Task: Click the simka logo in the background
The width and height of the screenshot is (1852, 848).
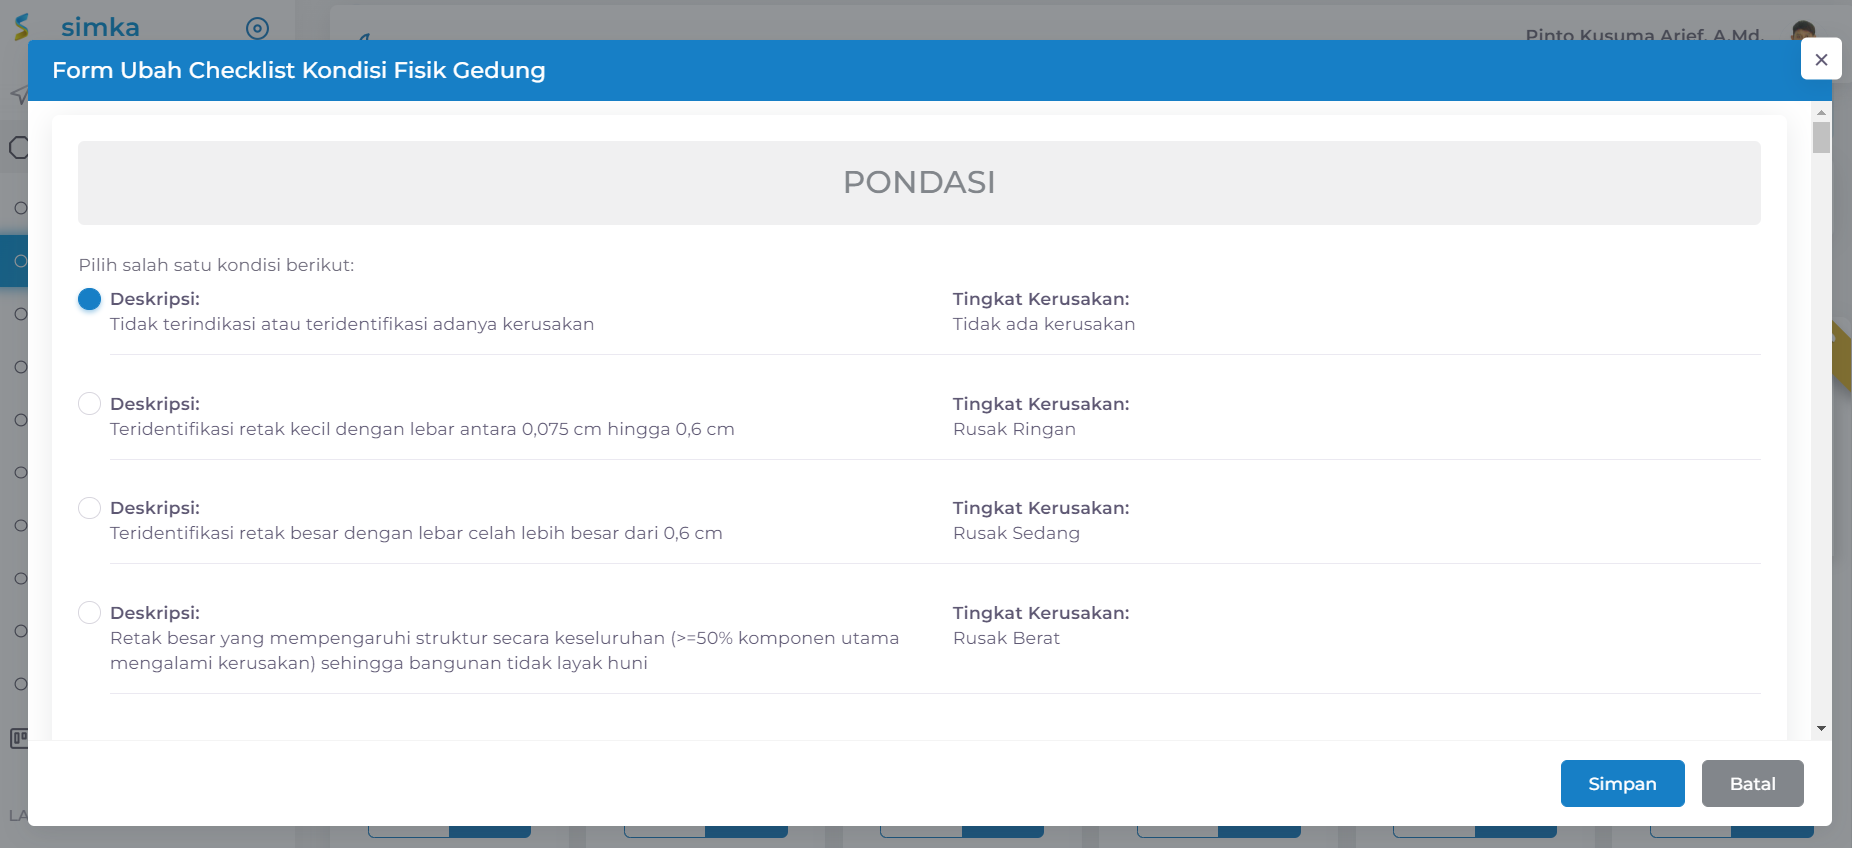Action: (78, 27)
